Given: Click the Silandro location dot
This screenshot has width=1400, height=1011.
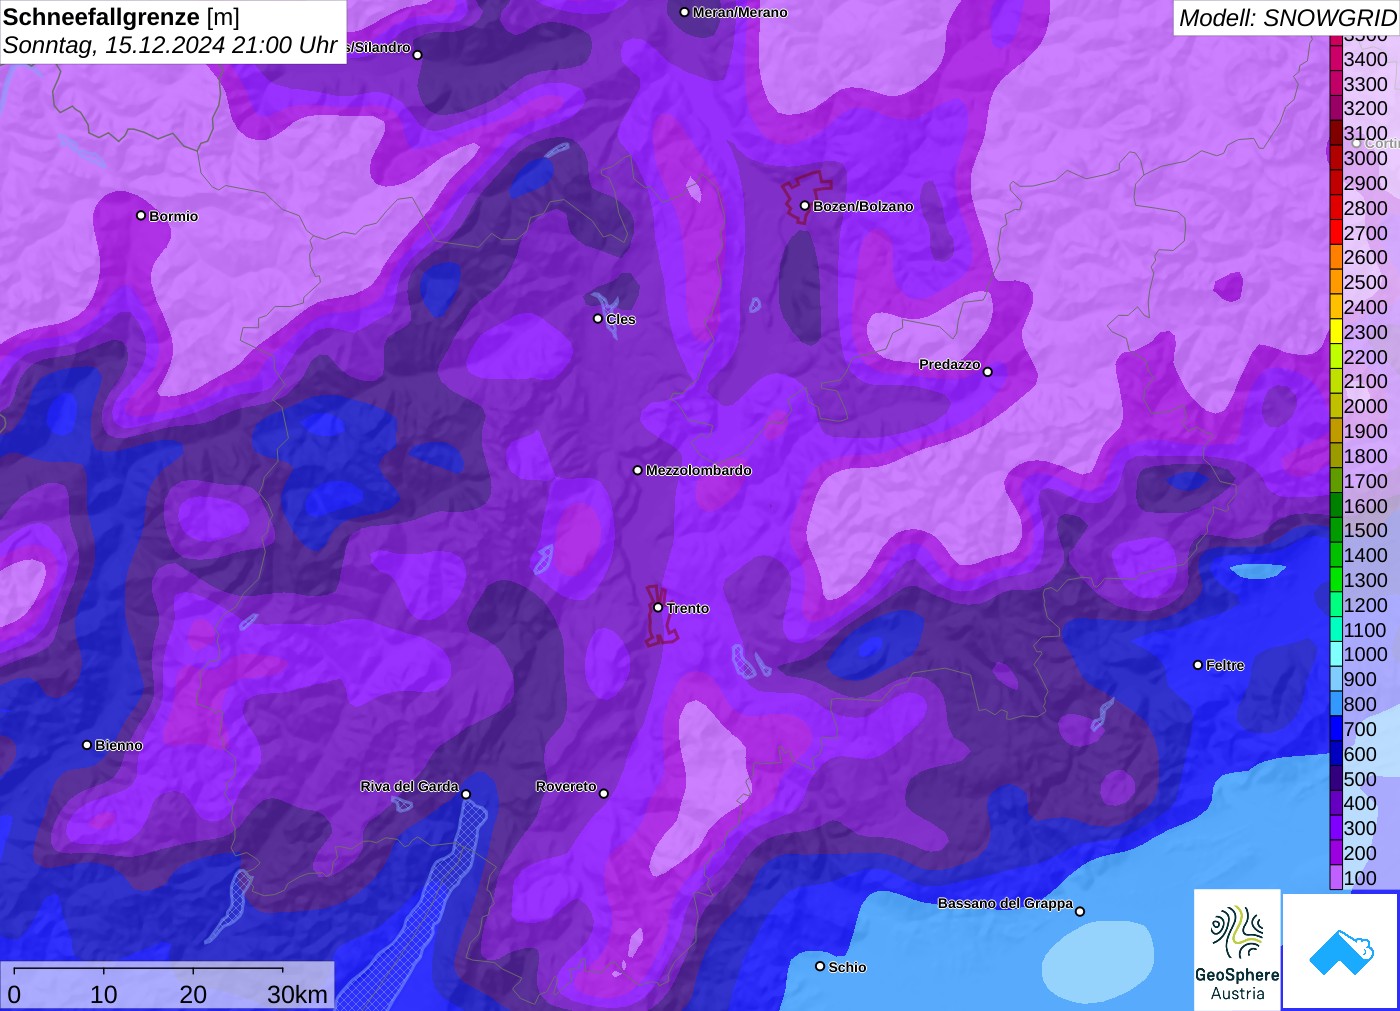Looking at the screenshot, I should click(418, 55).
